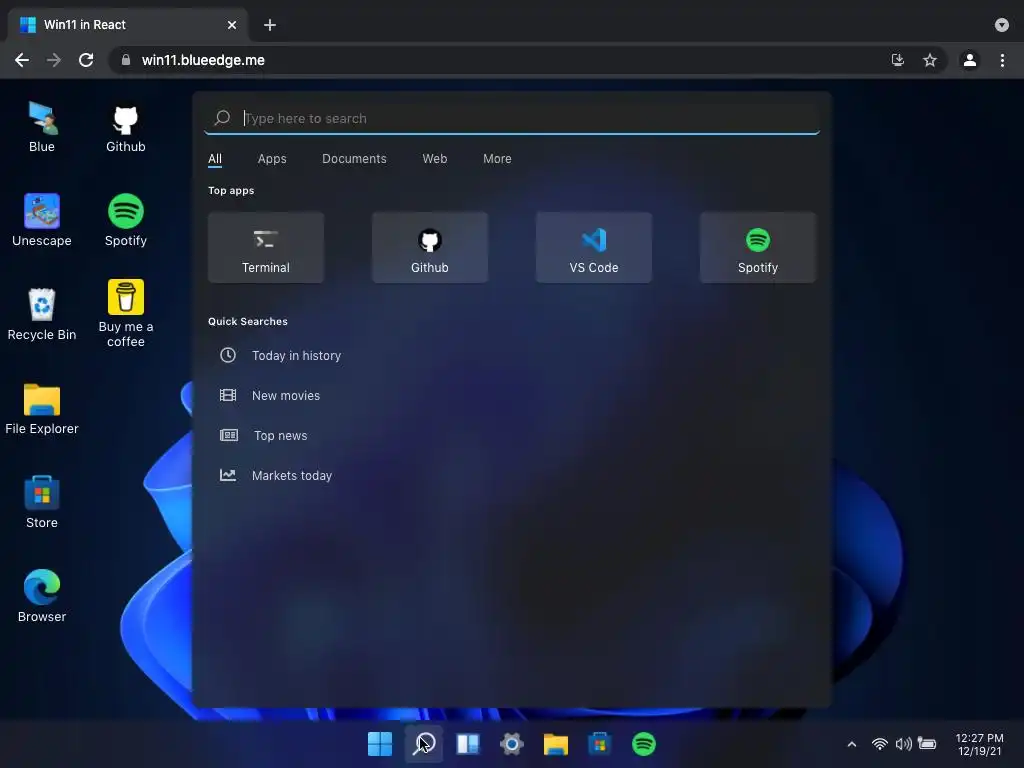Open Spotify tile in Top apps
The image size is (1024, 768).
(758, 248)
